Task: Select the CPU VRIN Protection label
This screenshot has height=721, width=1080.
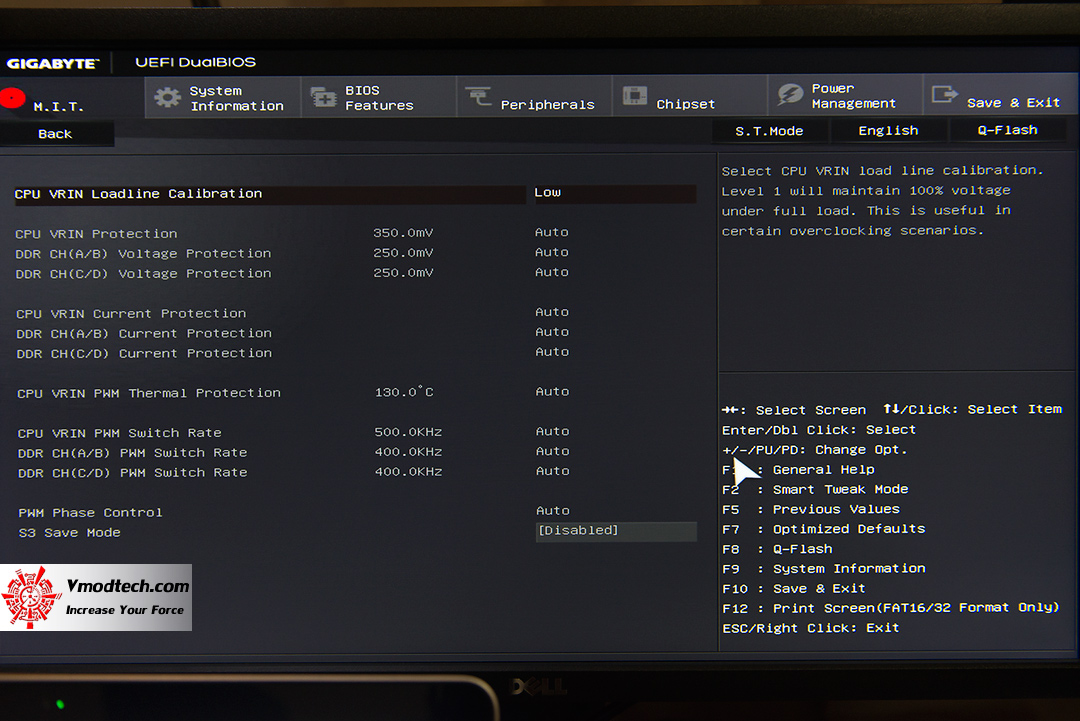Action: 96,234
